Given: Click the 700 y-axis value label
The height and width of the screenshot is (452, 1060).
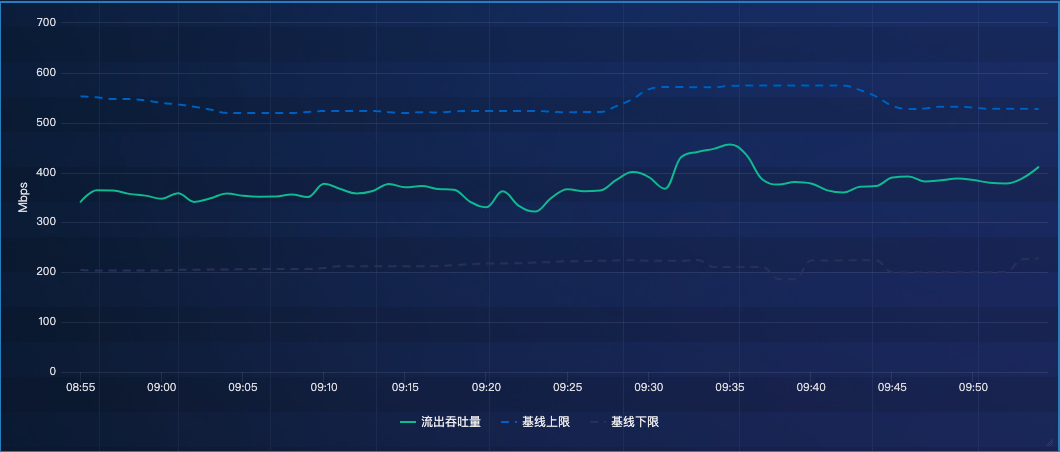Looking at the screenshot, I should (46, 22).
